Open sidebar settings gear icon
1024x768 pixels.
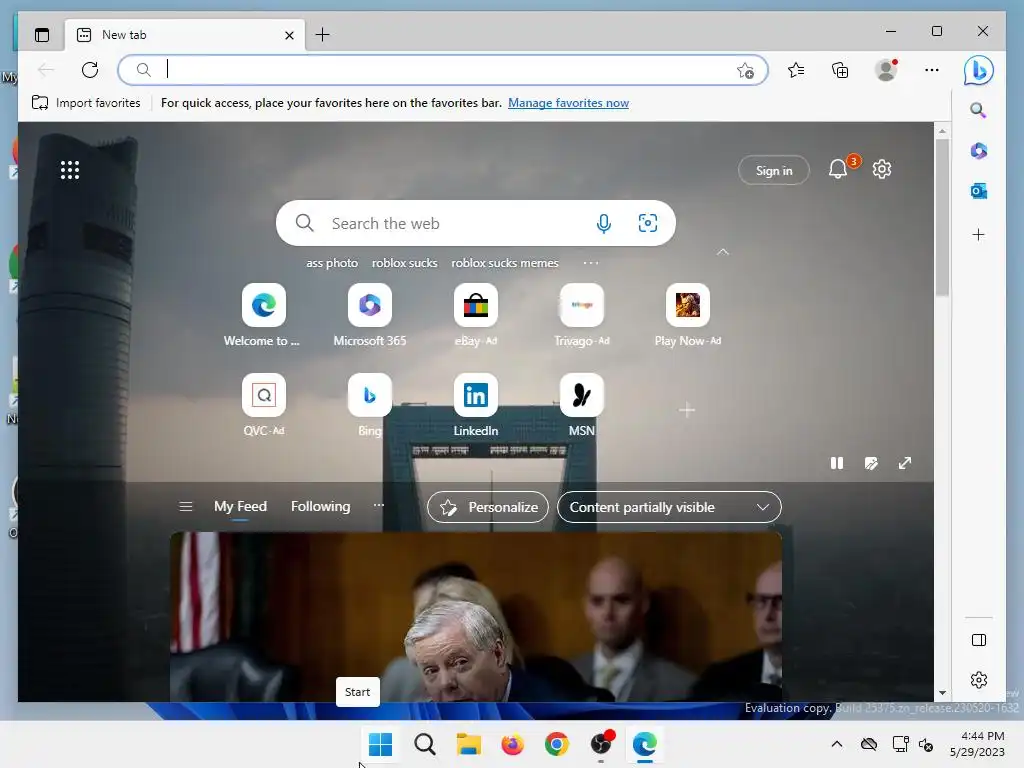pos(979,680)
